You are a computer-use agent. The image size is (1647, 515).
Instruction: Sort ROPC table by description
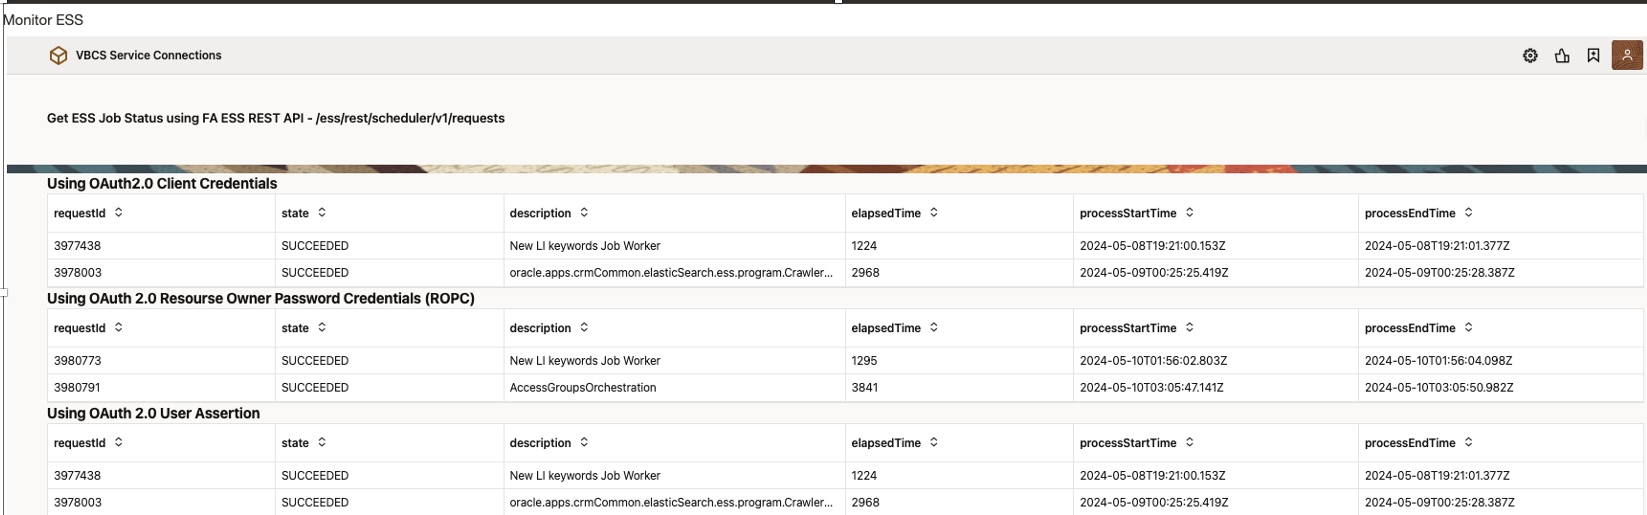[x=584, y=328]
